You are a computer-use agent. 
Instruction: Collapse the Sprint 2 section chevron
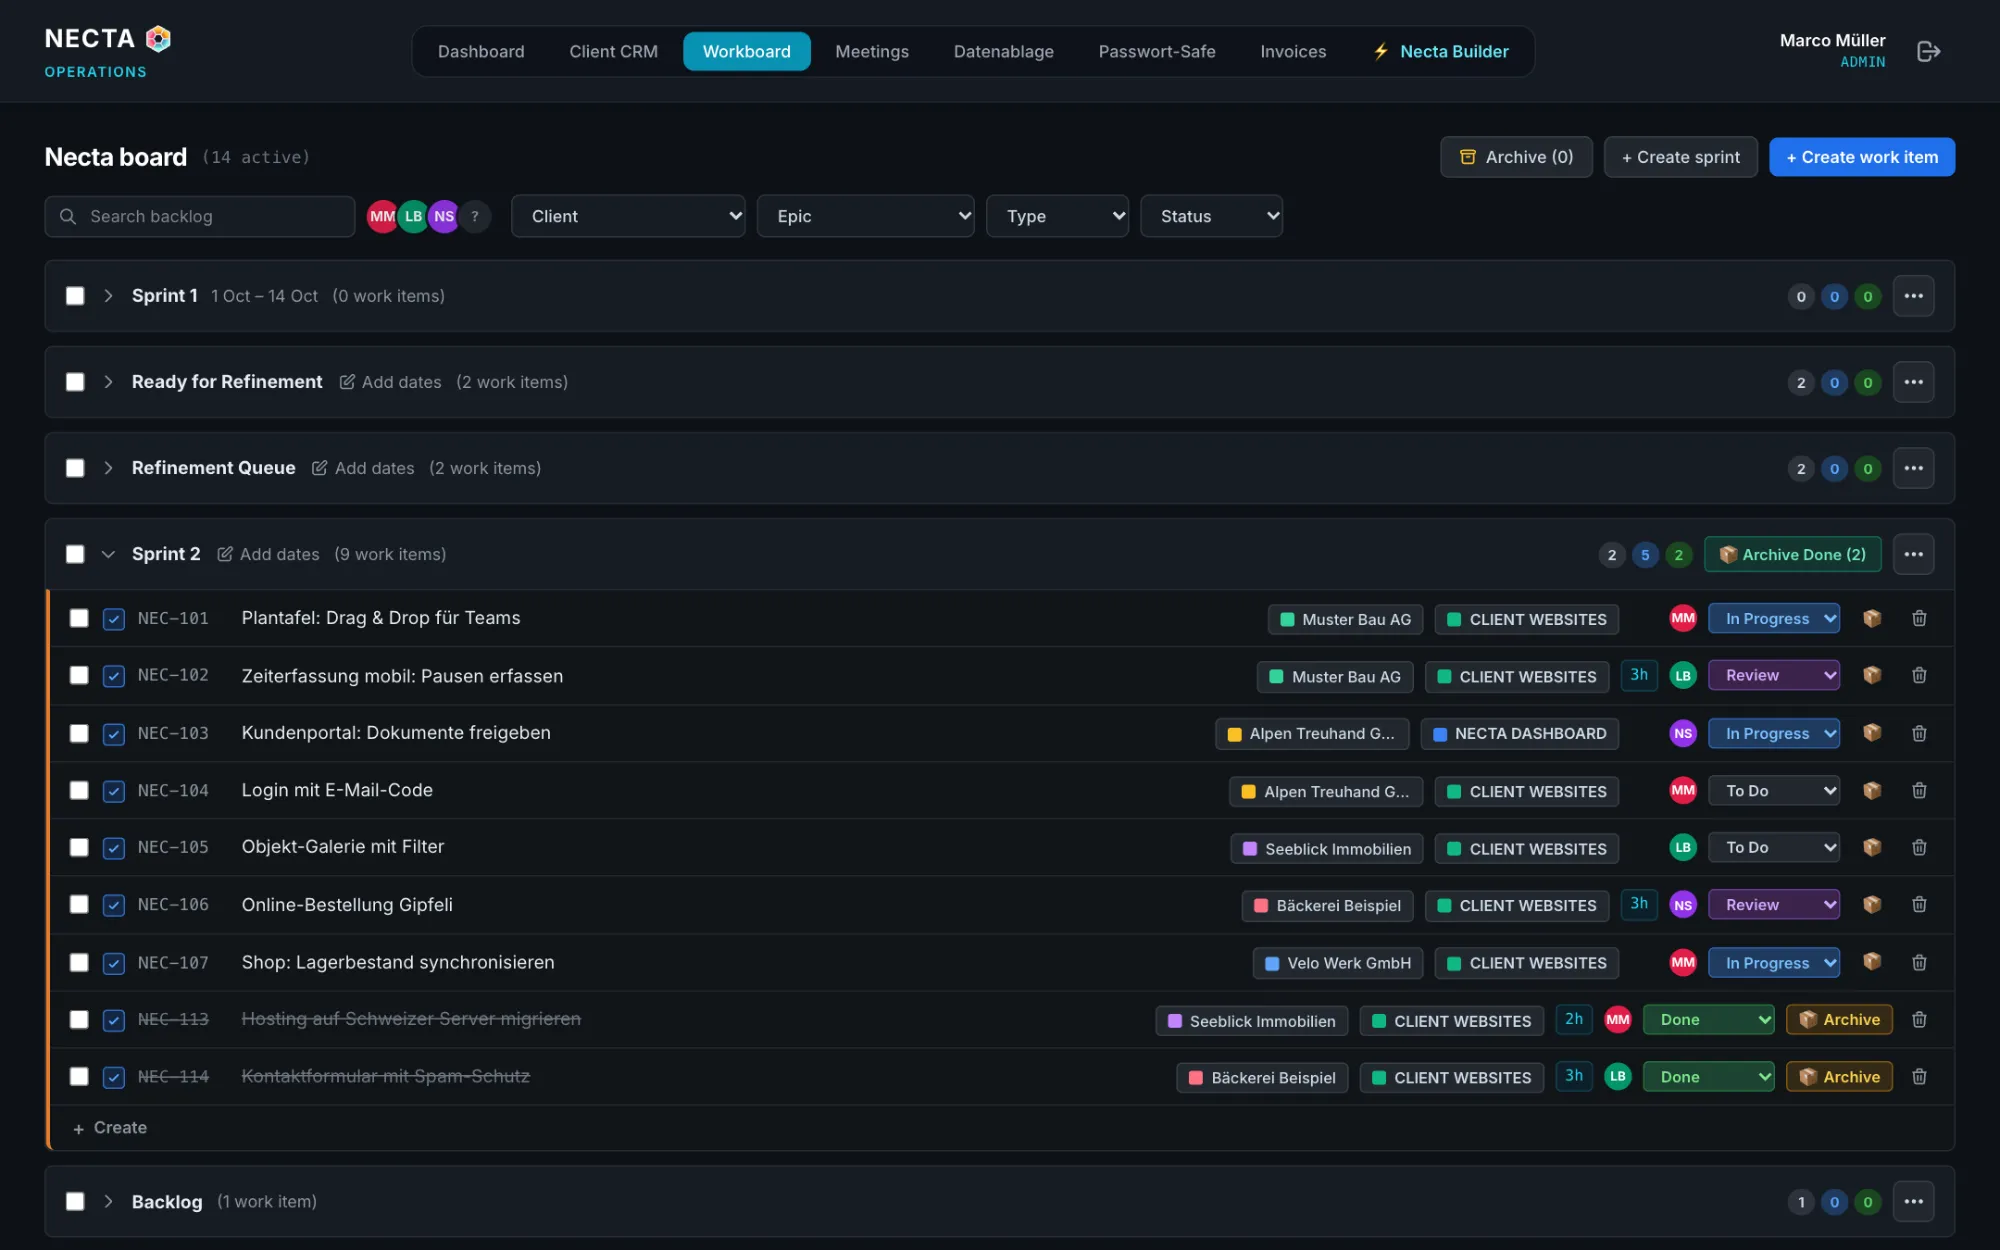(x=108, y=554)
